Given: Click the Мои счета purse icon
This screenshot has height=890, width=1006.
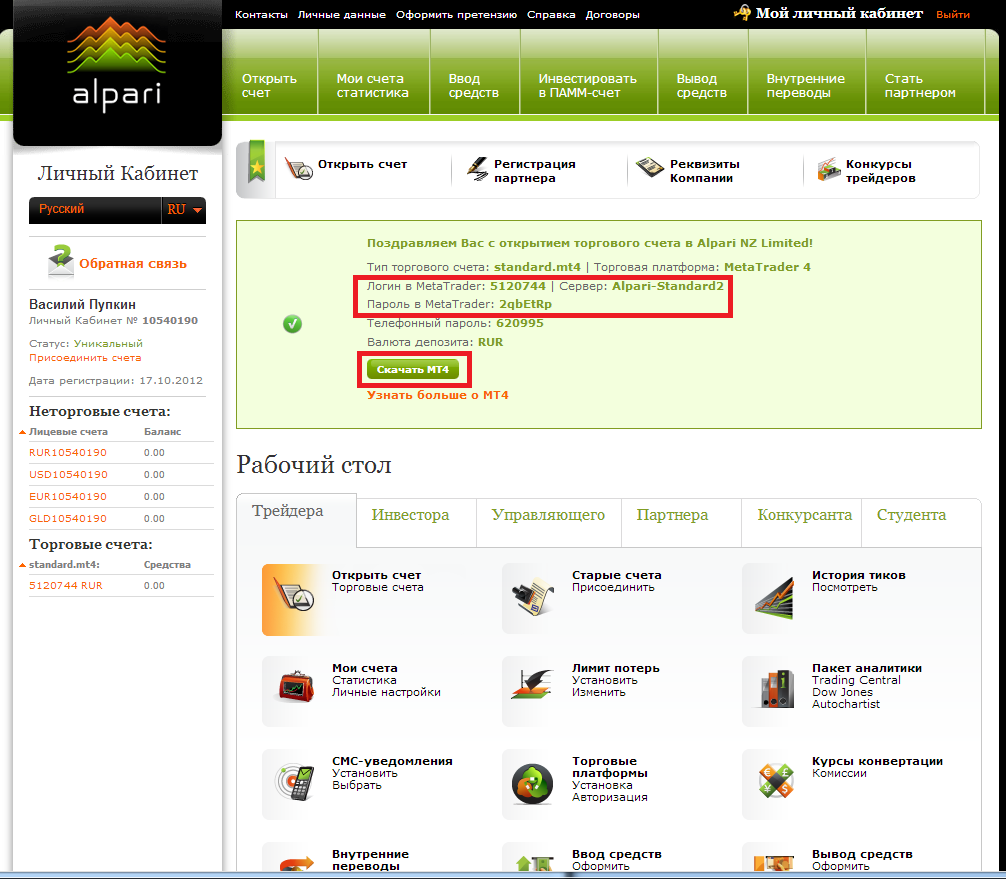Looking at the screenshot, I should point(296,686).
